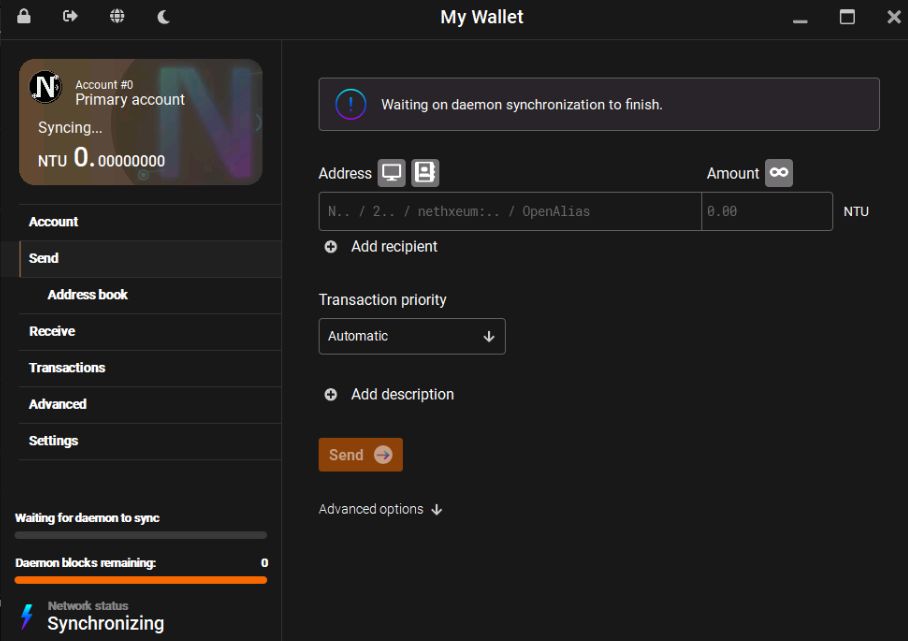The height and width of the screenshot is (641, 908).
Task: Click the wallet sync progress bar
Action: coord(141,535)
